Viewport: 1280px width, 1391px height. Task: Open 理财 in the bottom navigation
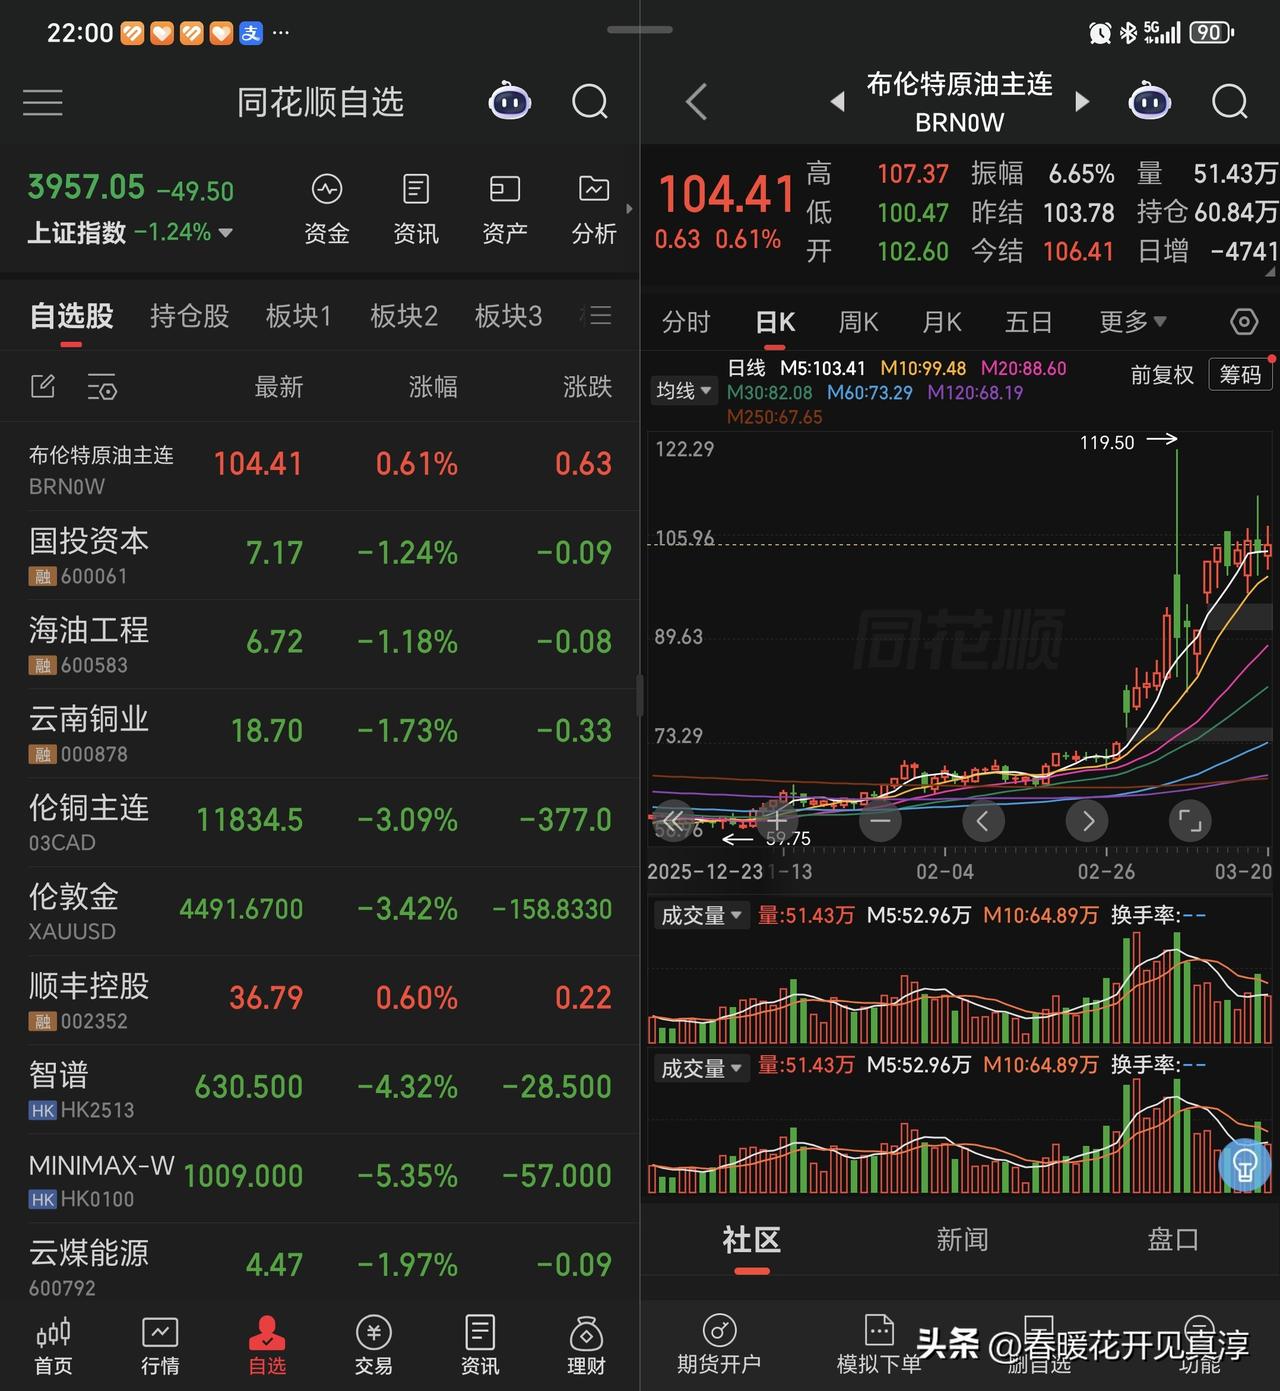[x=586, y=1346]
